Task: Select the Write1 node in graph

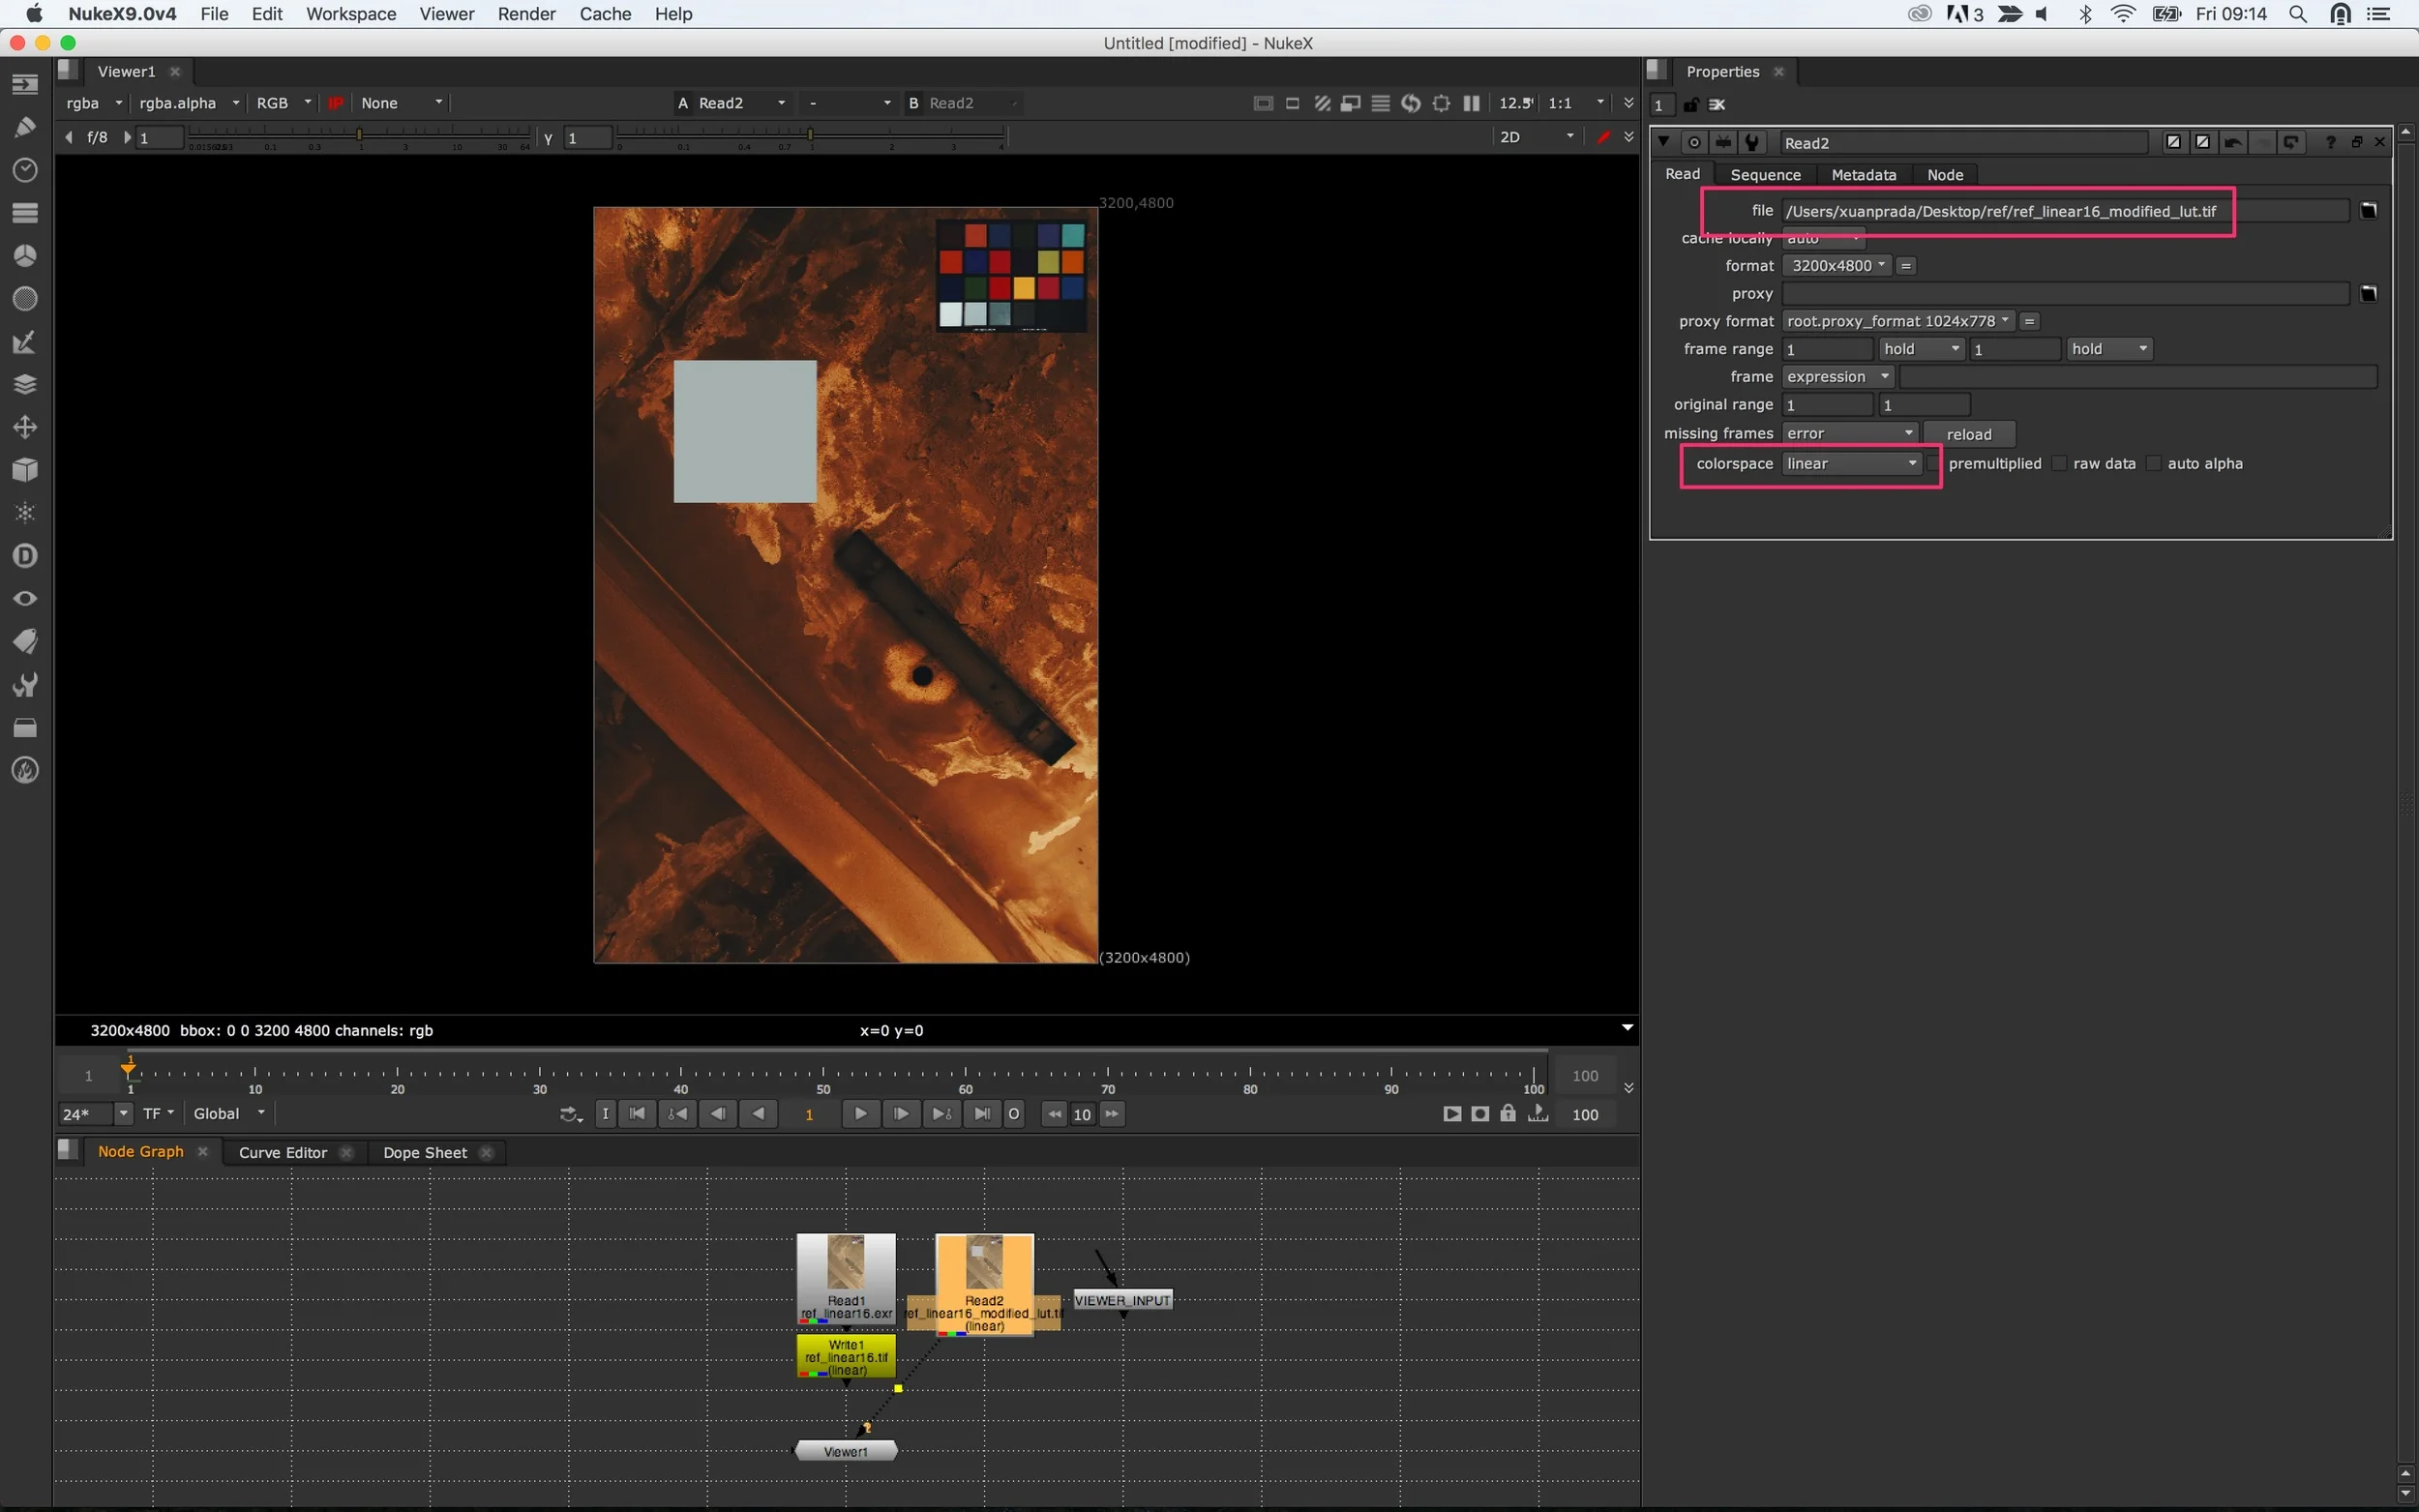Action: click(845, 1357)
